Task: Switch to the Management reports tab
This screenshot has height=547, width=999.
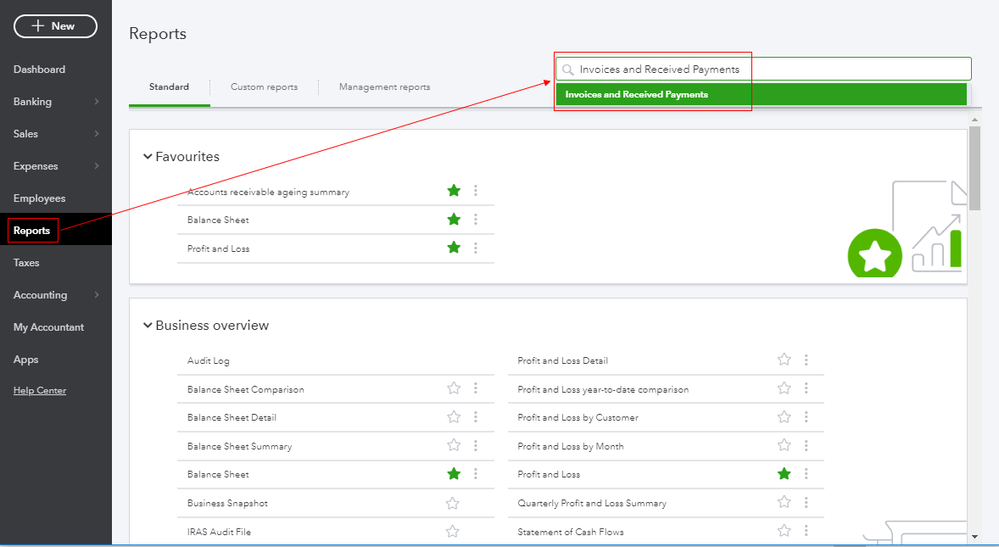Action: (x=384, y=87)
